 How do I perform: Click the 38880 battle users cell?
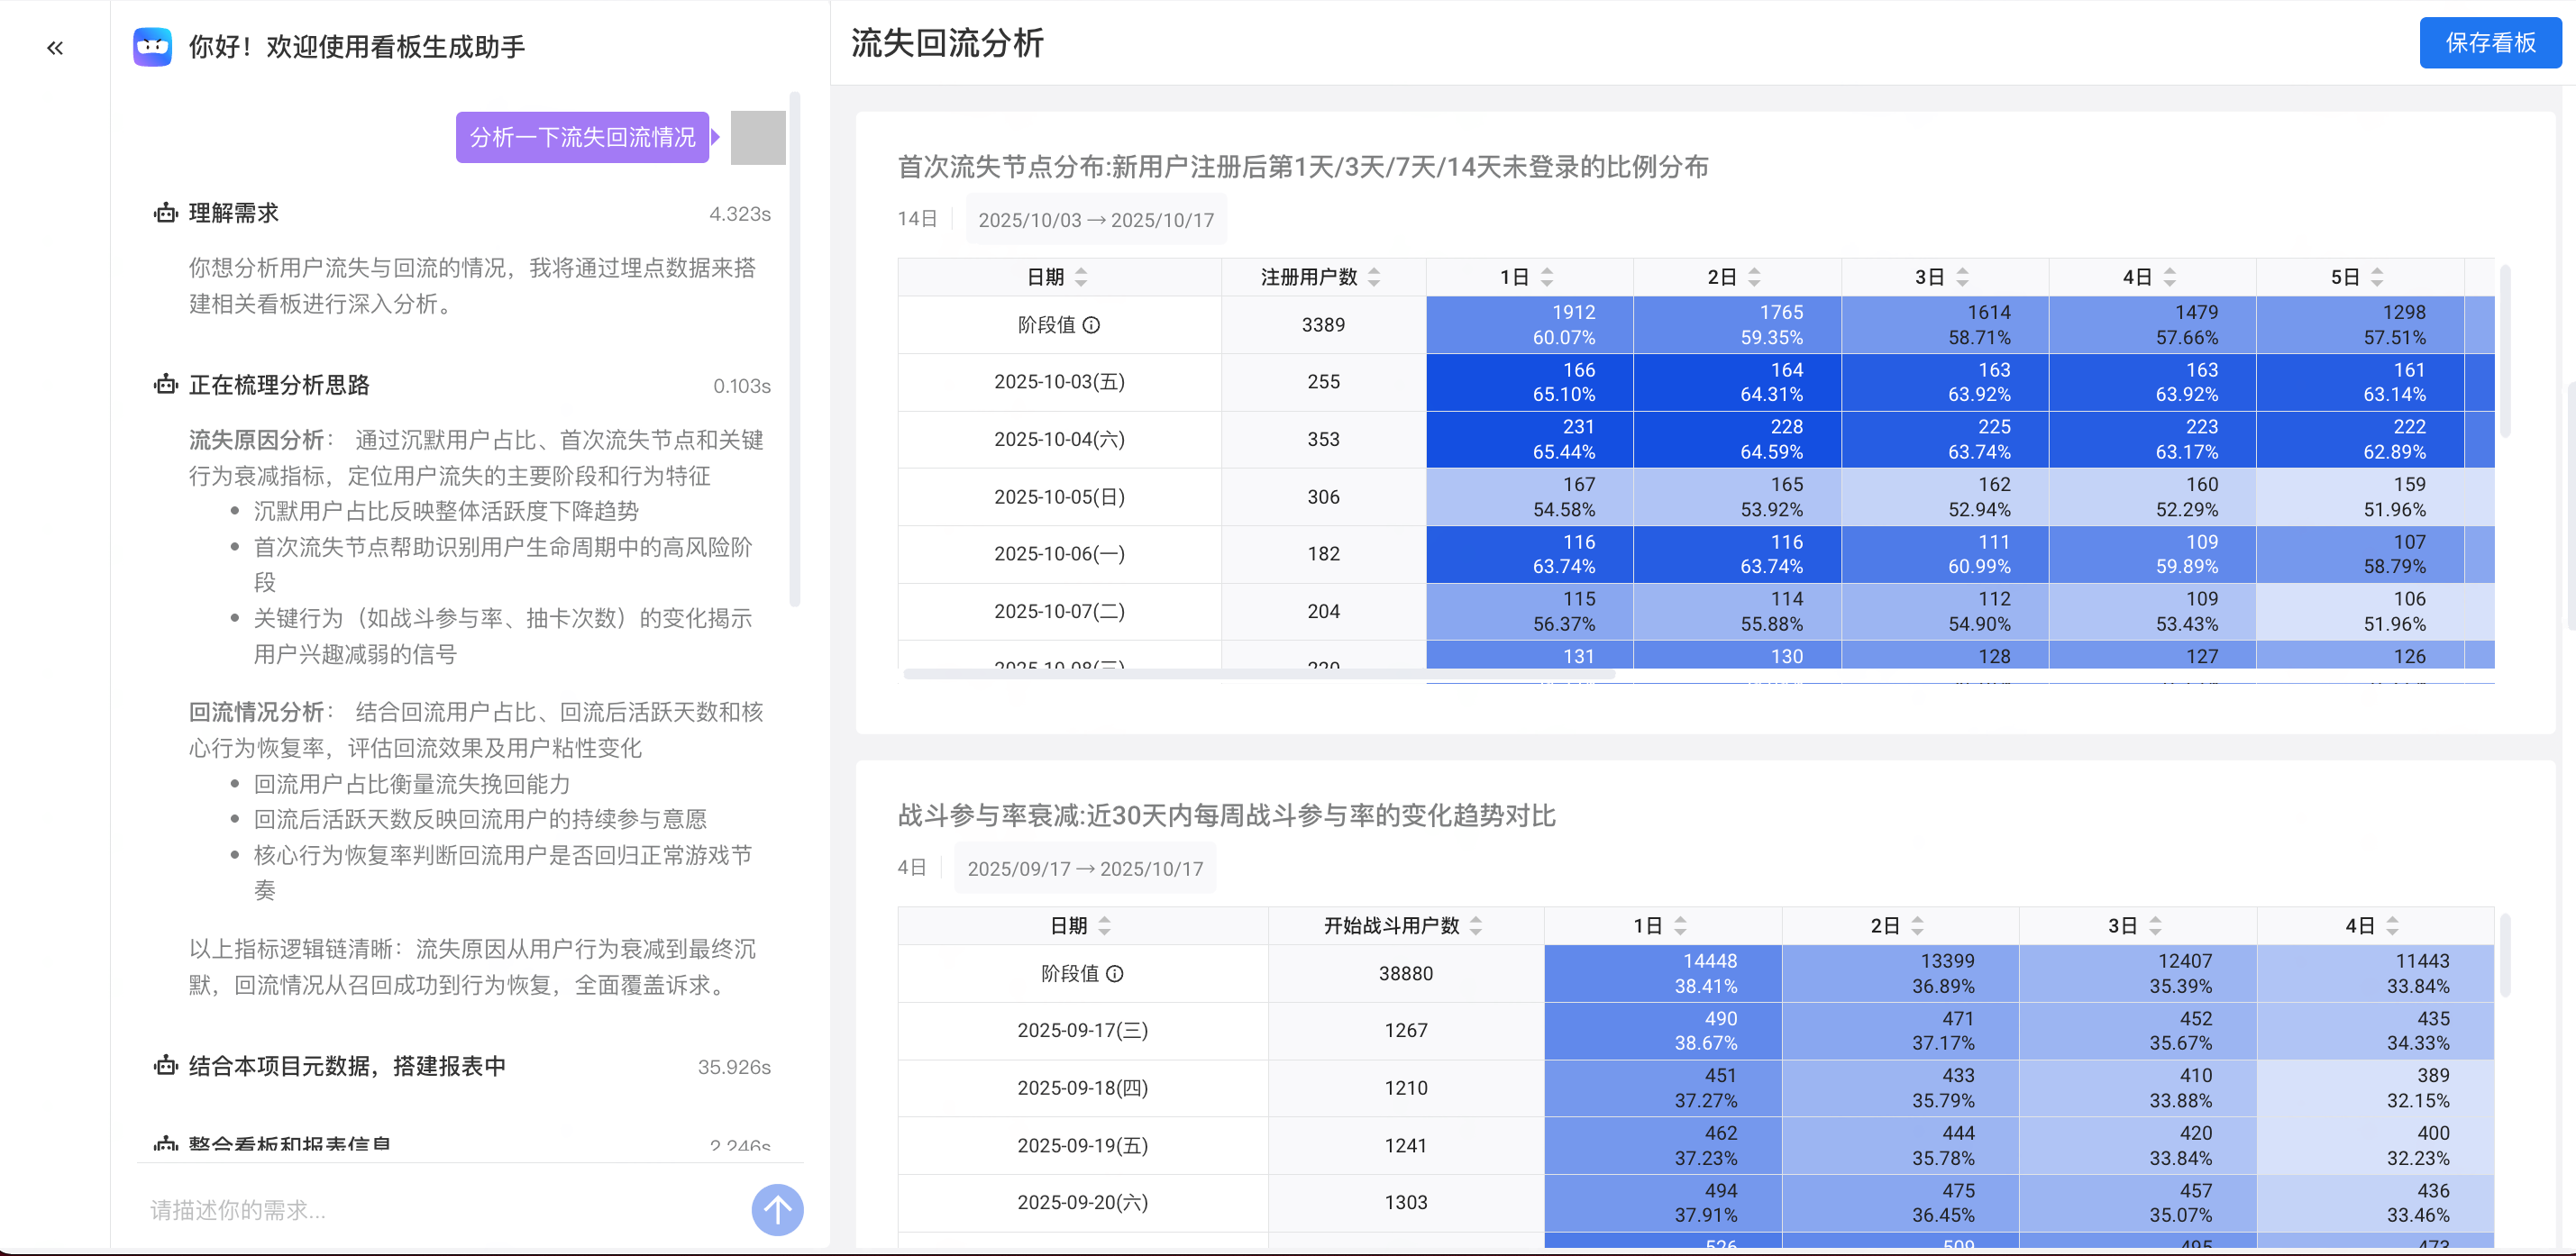(1405, 973)
